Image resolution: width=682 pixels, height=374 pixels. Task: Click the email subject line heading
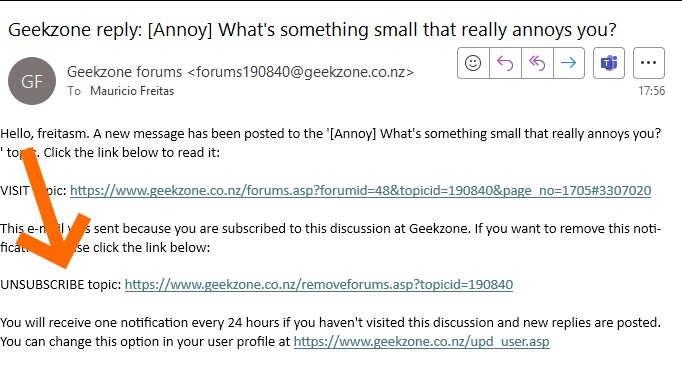(x=312, y=30)
